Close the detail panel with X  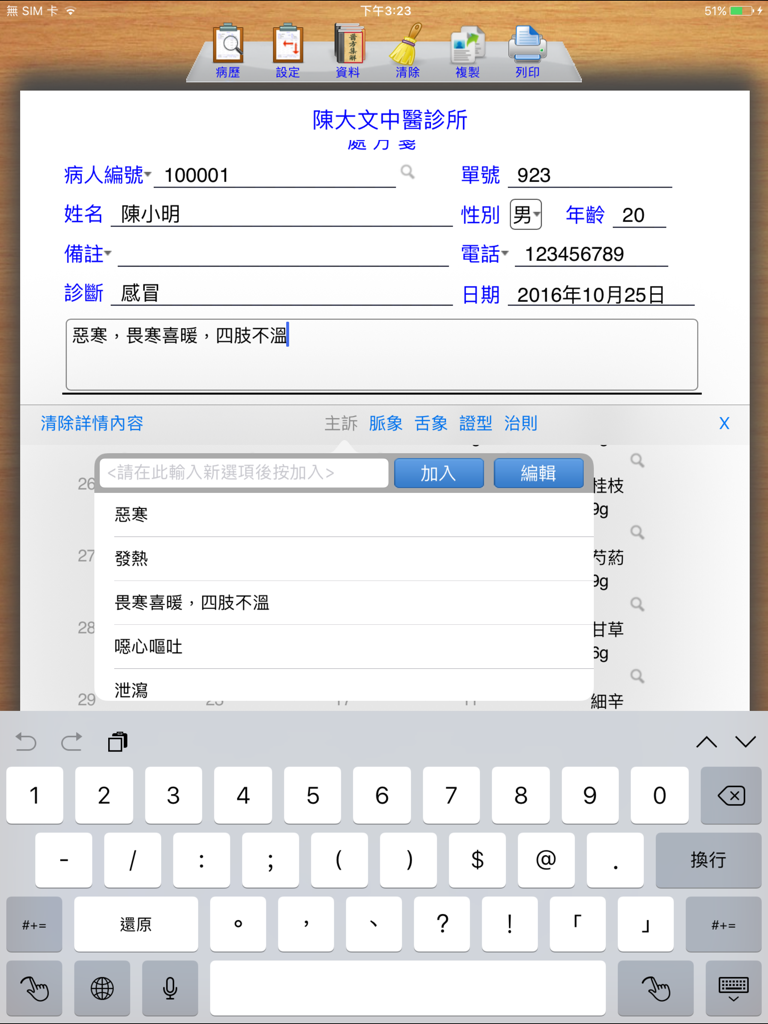click(724, 423)
